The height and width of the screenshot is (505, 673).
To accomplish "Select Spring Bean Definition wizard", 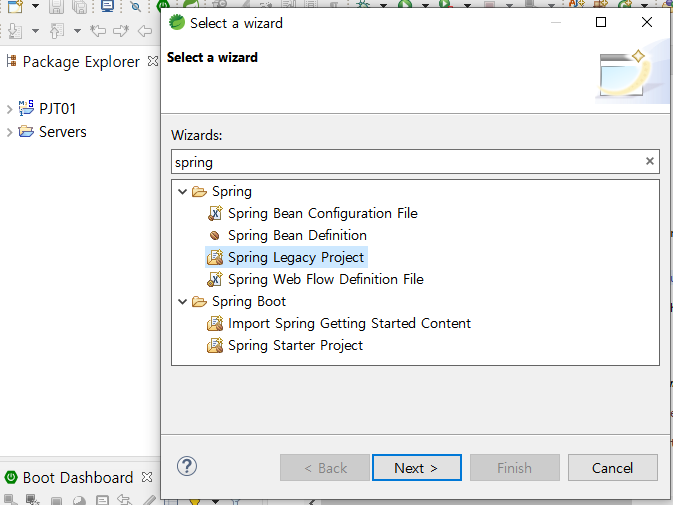I will click(297, 235).
